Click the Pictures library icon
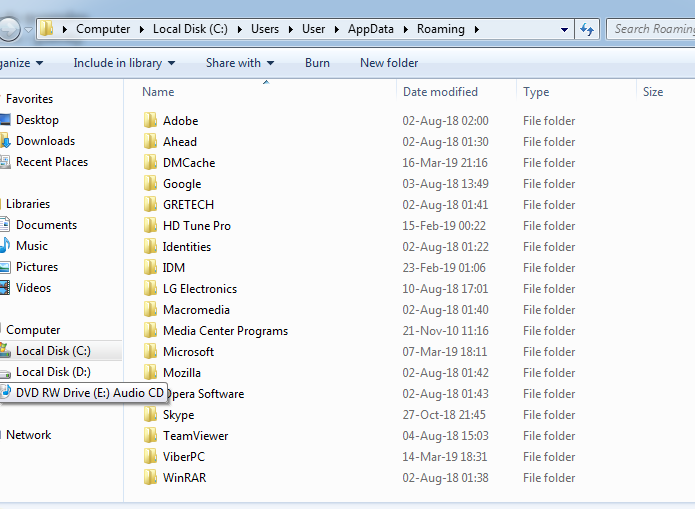This screenshot has width=695, height=509. pos(5,267)
